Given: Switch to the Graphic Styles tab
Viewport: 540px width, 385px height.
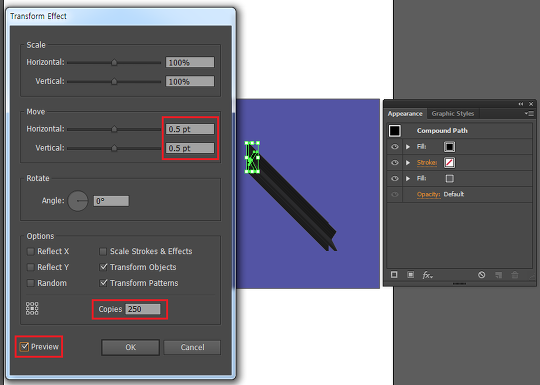Looking at the screenshot, I should click(x=453, y=114).
